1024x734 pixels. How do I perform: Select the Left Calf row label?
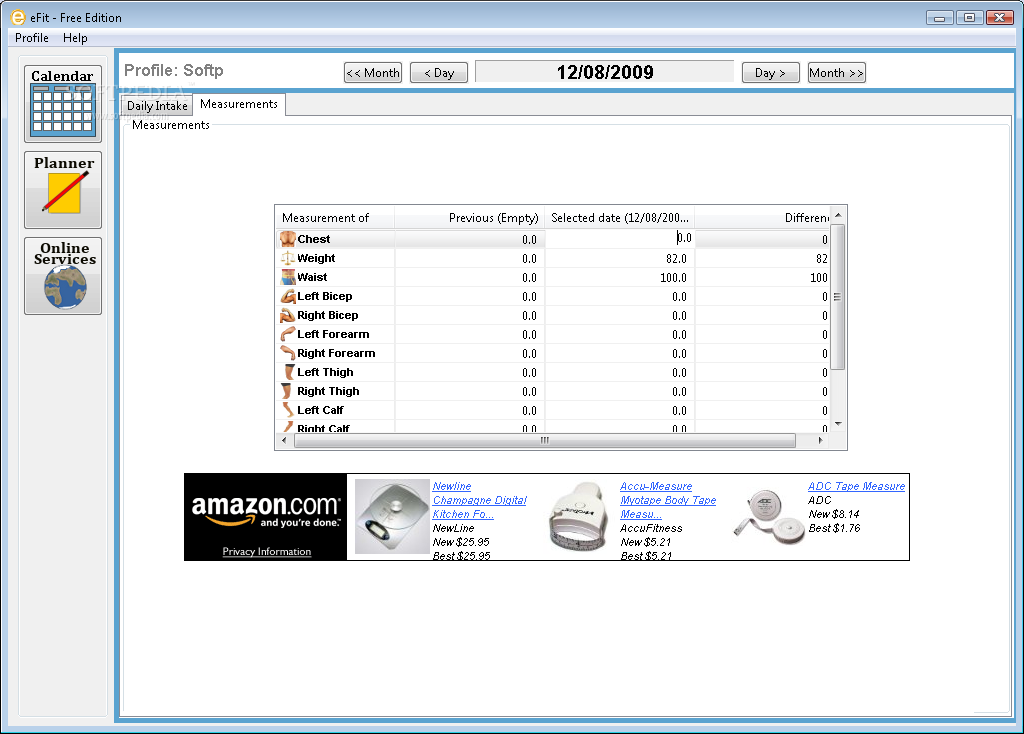320,409
